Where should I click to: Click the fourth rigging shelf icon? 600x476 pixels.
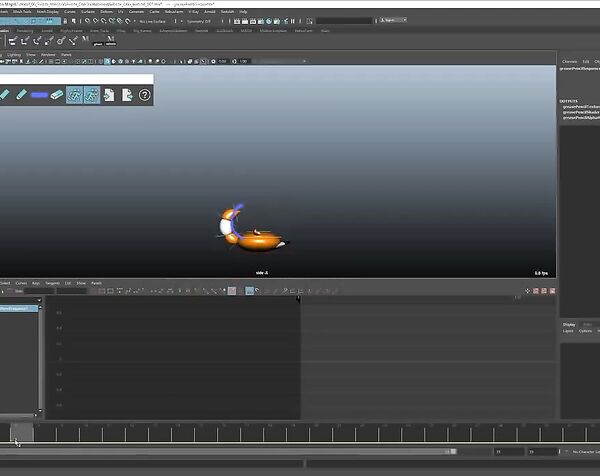point(49,41)
